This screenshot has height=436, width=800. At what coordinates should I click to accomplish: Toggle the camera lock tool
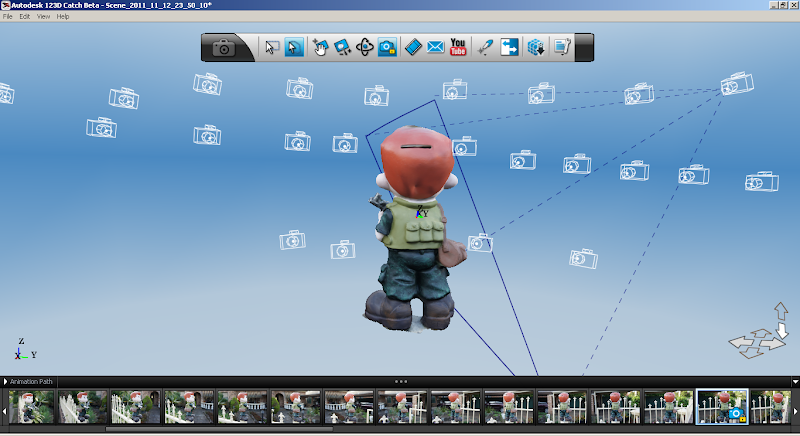(388, 47)
